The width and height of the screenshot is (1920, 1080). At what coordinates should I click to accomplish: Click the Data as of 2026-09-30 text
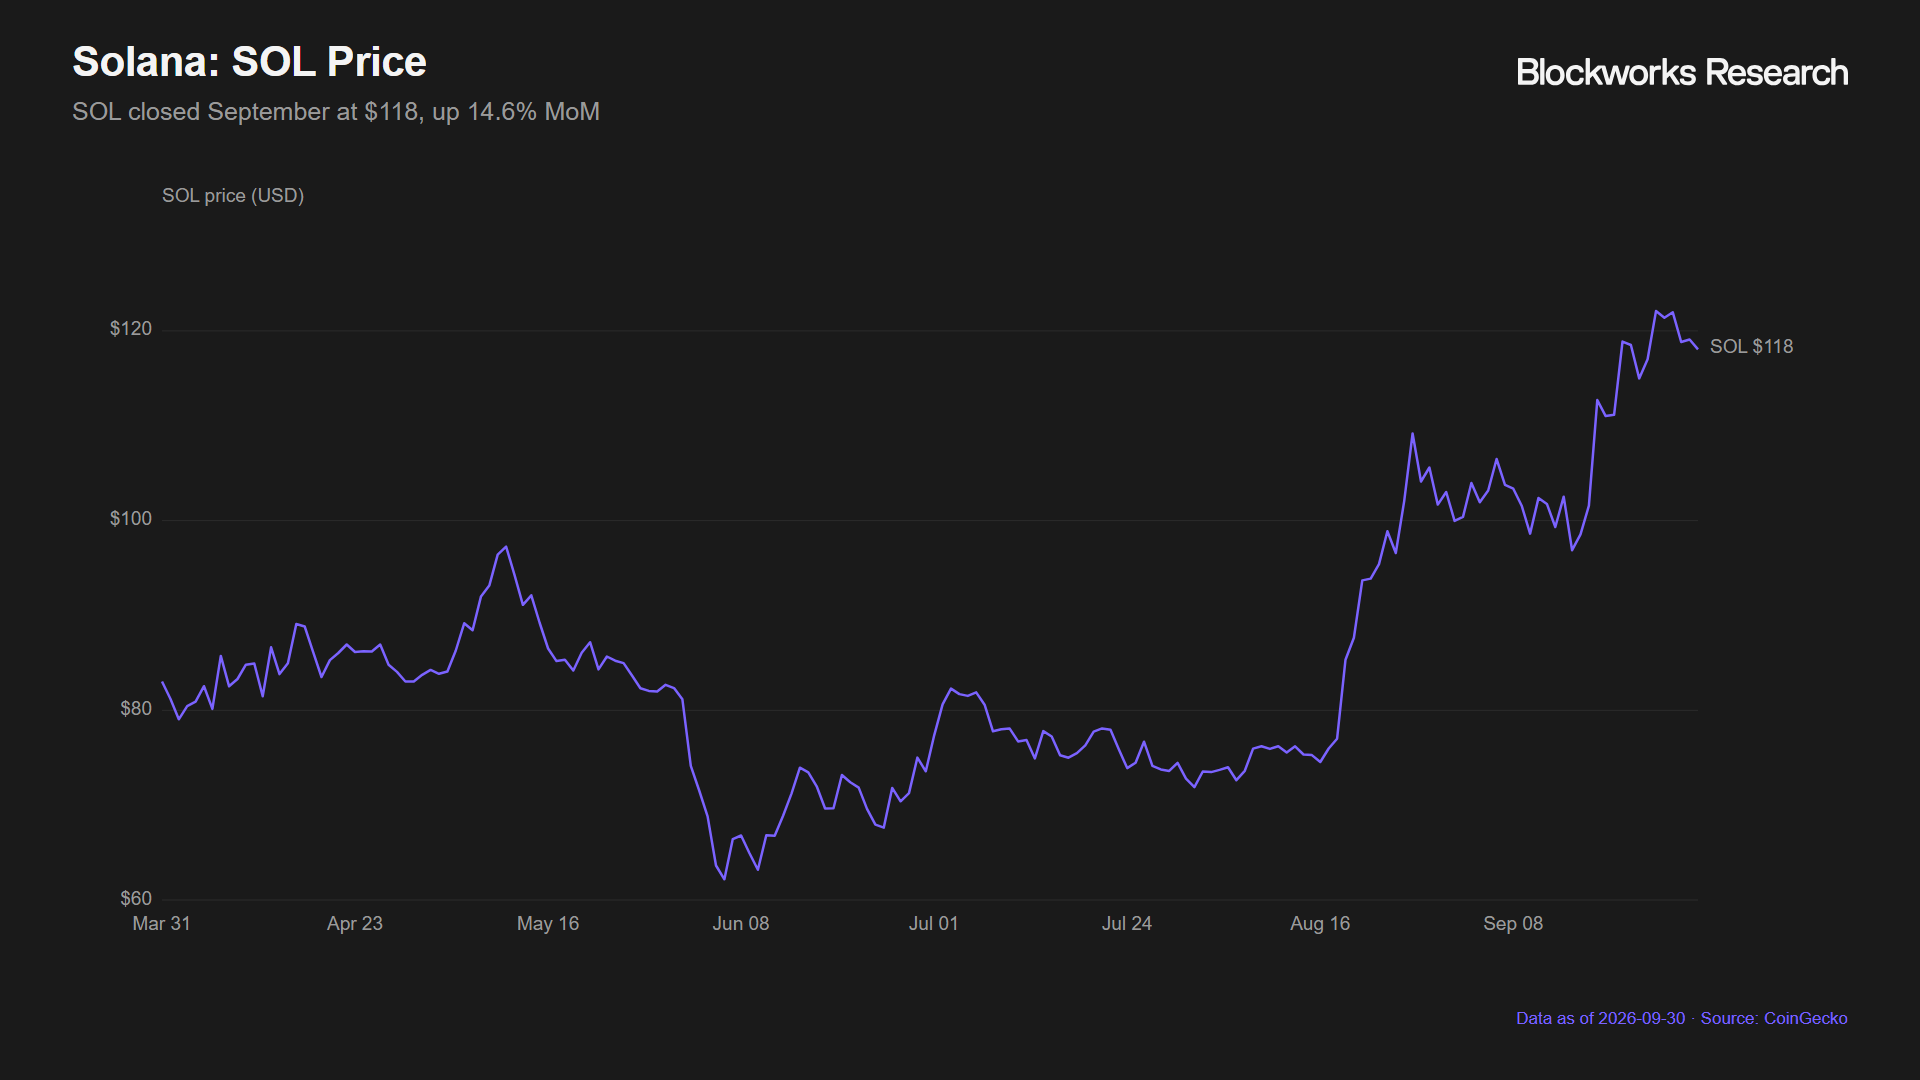1600,1019
